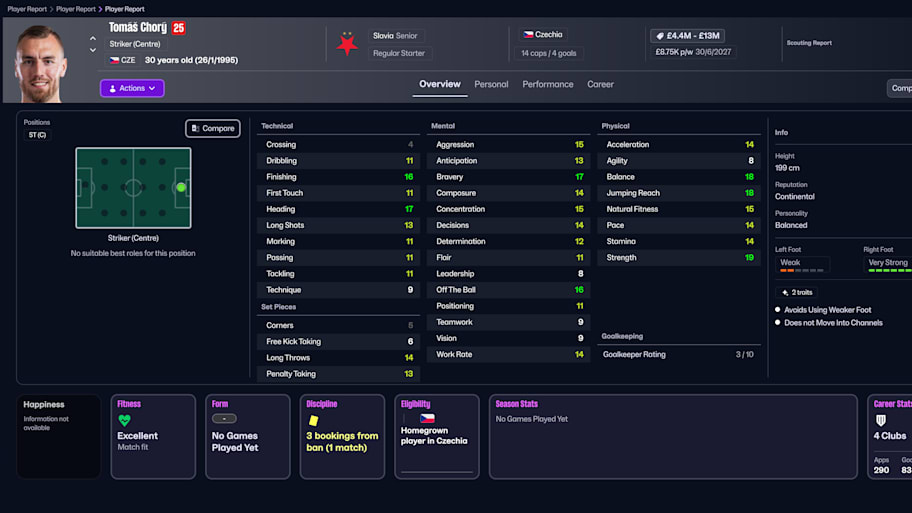Click the Tomáš Chorý player name
The image size is (912, 513).
tap(138, 27)
